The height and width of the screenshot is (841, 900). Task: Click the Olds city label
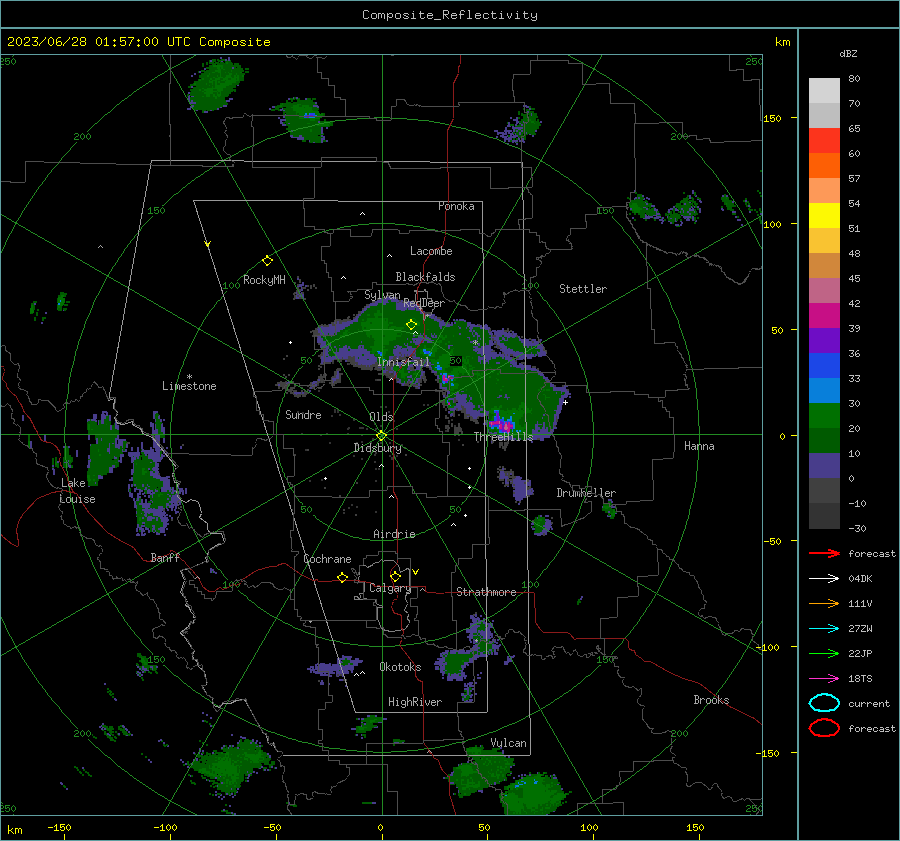point(381,417)
